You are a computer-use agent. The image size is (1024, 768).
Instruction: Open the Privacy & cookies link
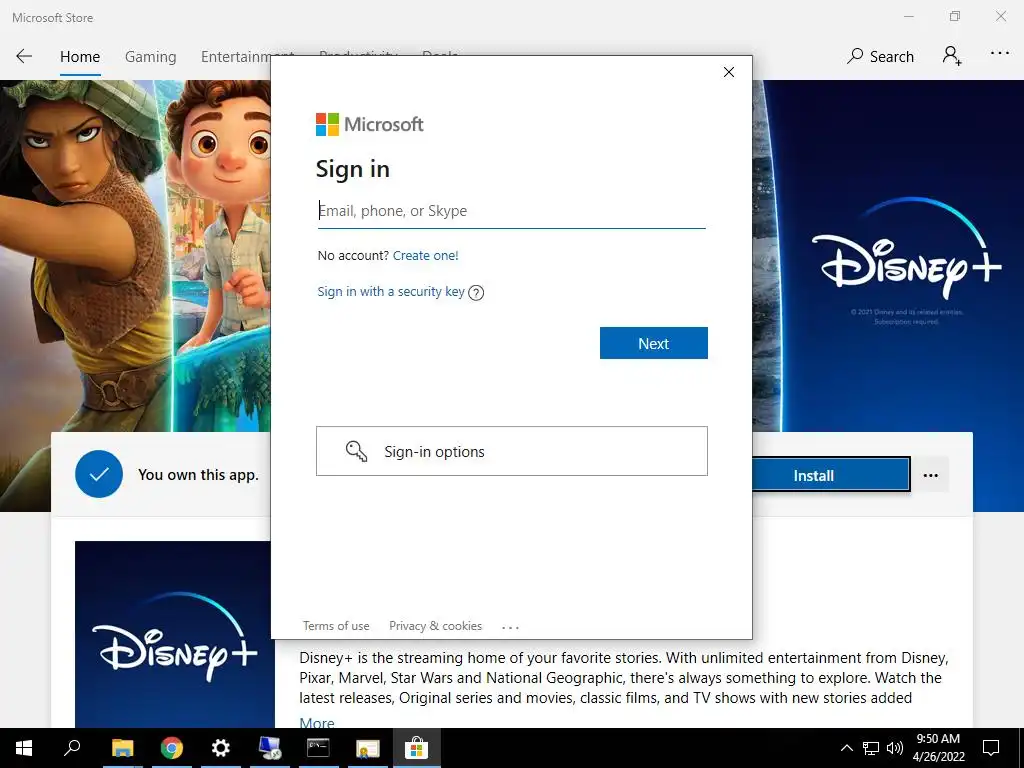click(436, 626)
